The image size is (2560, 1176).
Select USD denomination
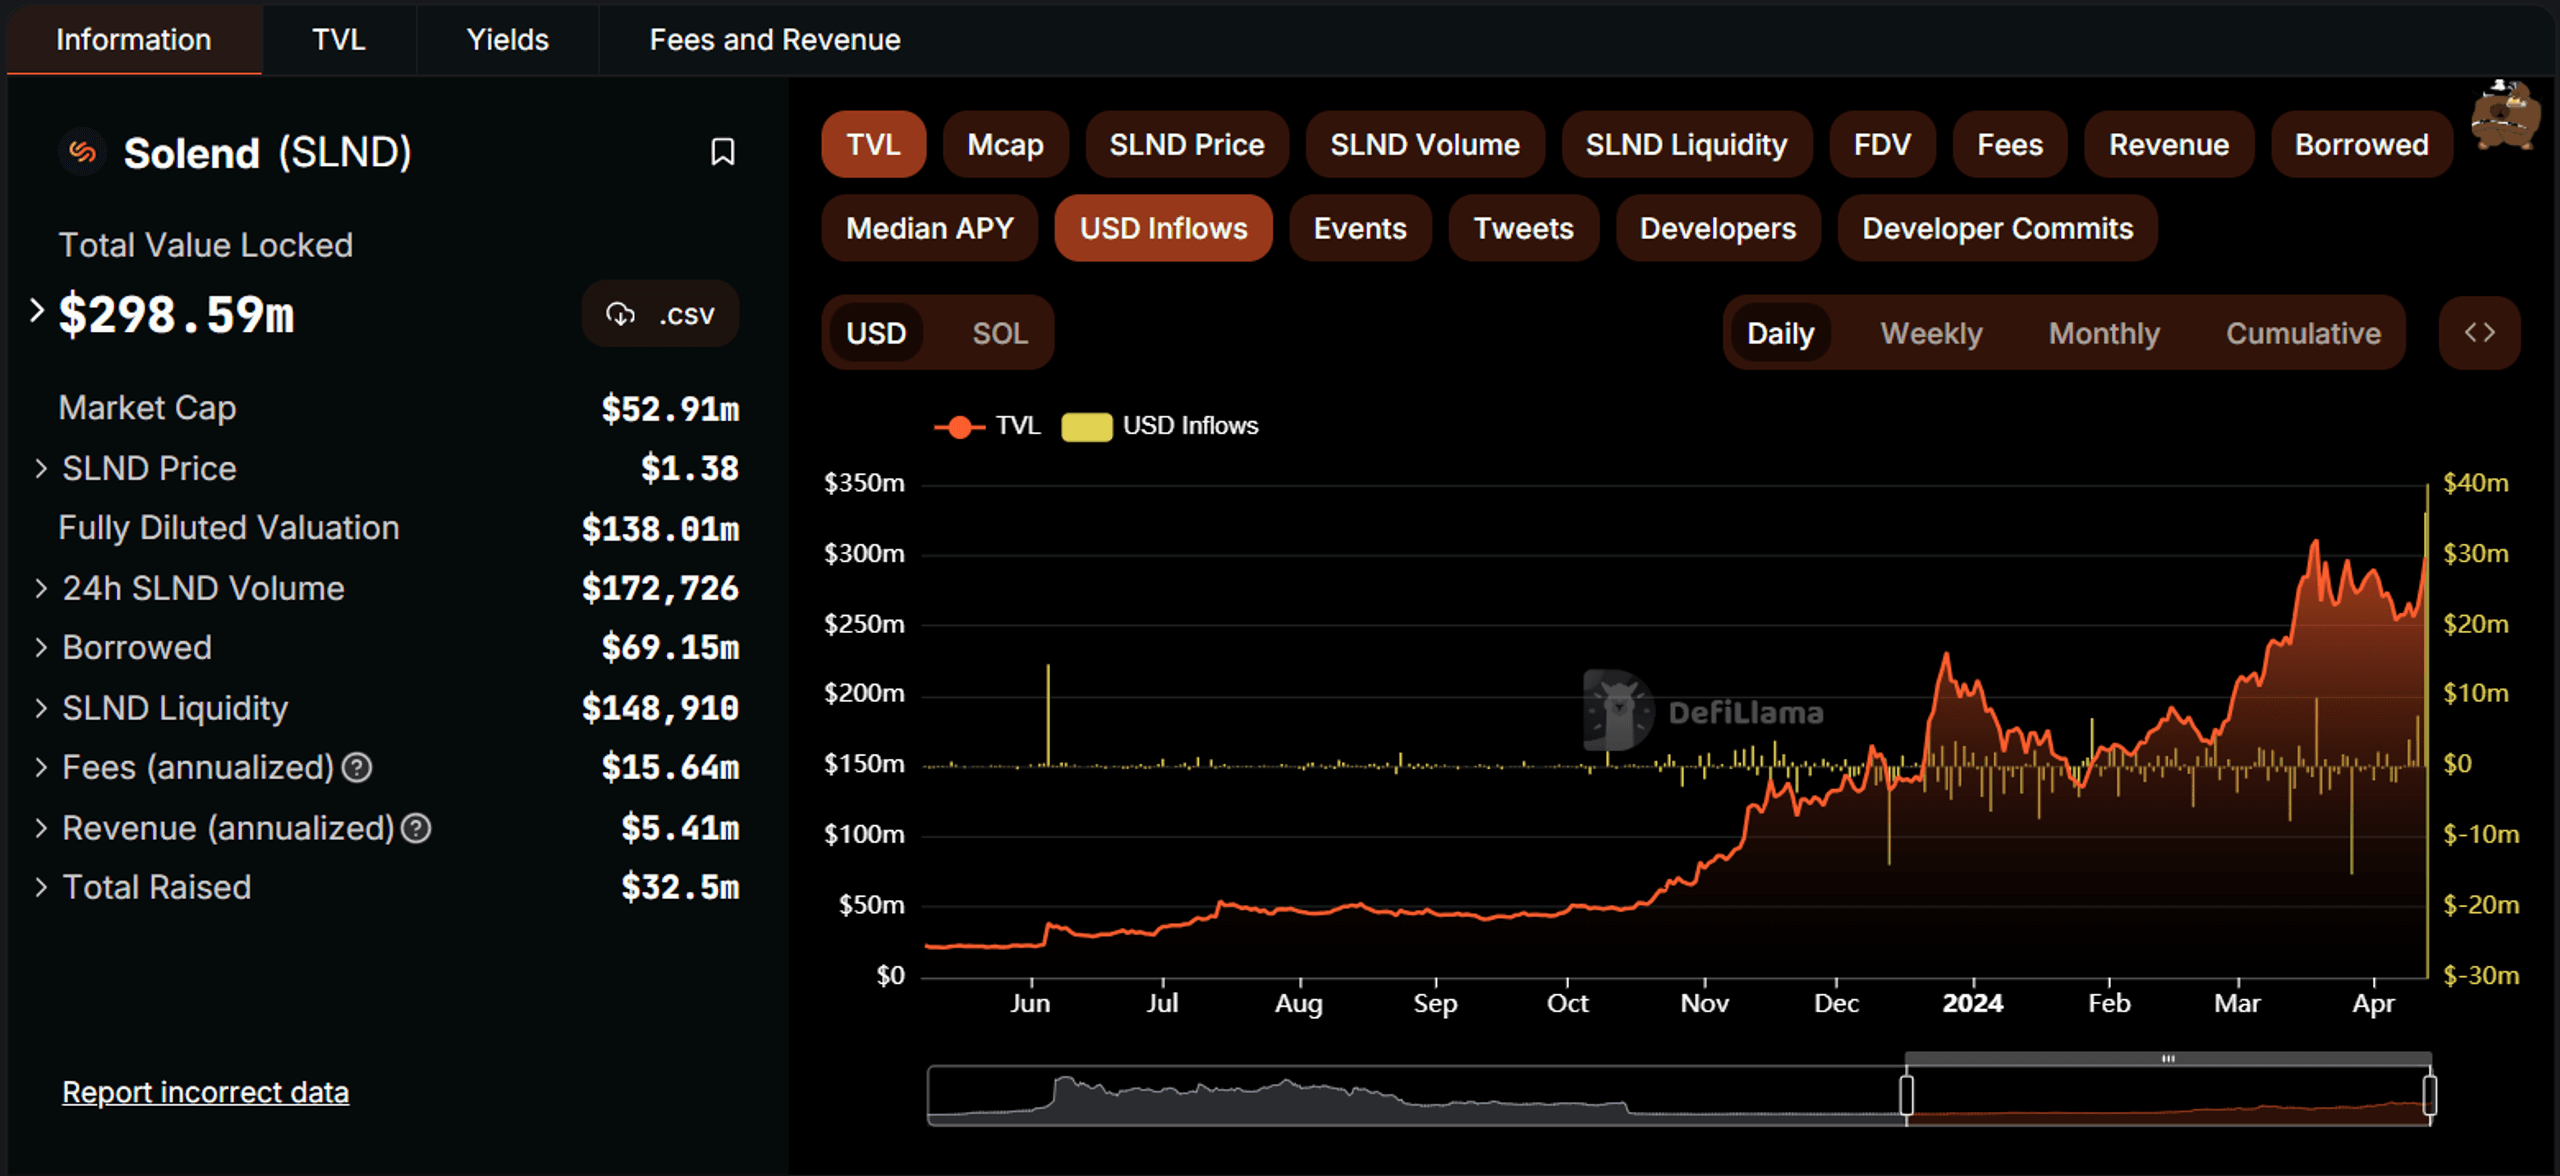[x=877, y=333]
